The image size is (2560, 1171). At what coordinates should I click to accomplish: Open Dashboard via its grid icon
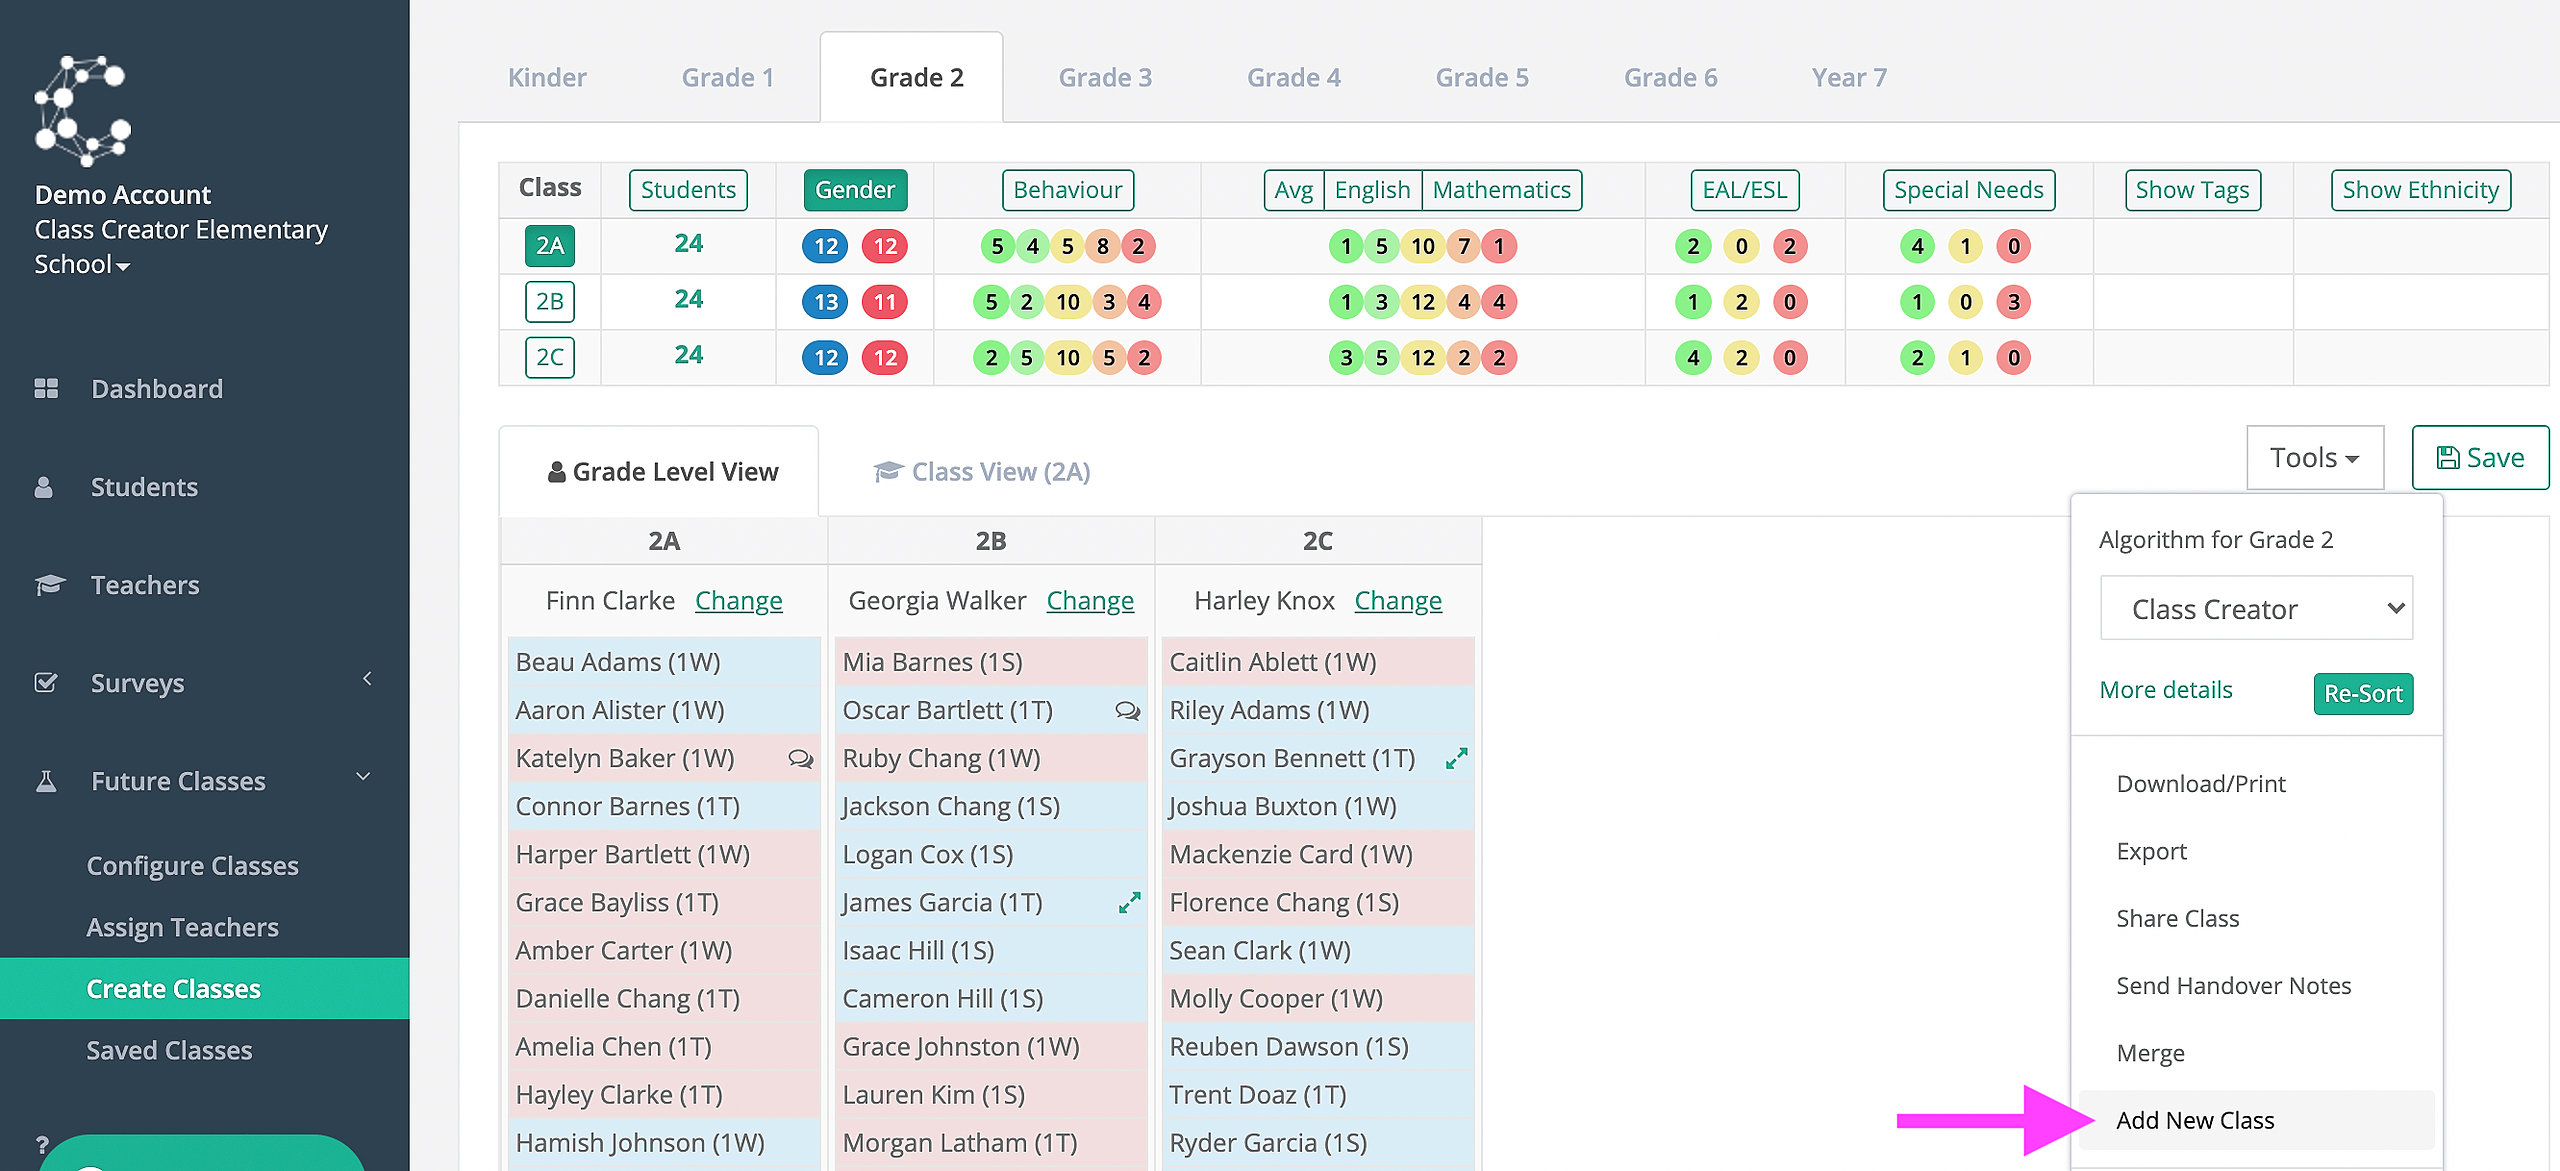coord(46,389)
